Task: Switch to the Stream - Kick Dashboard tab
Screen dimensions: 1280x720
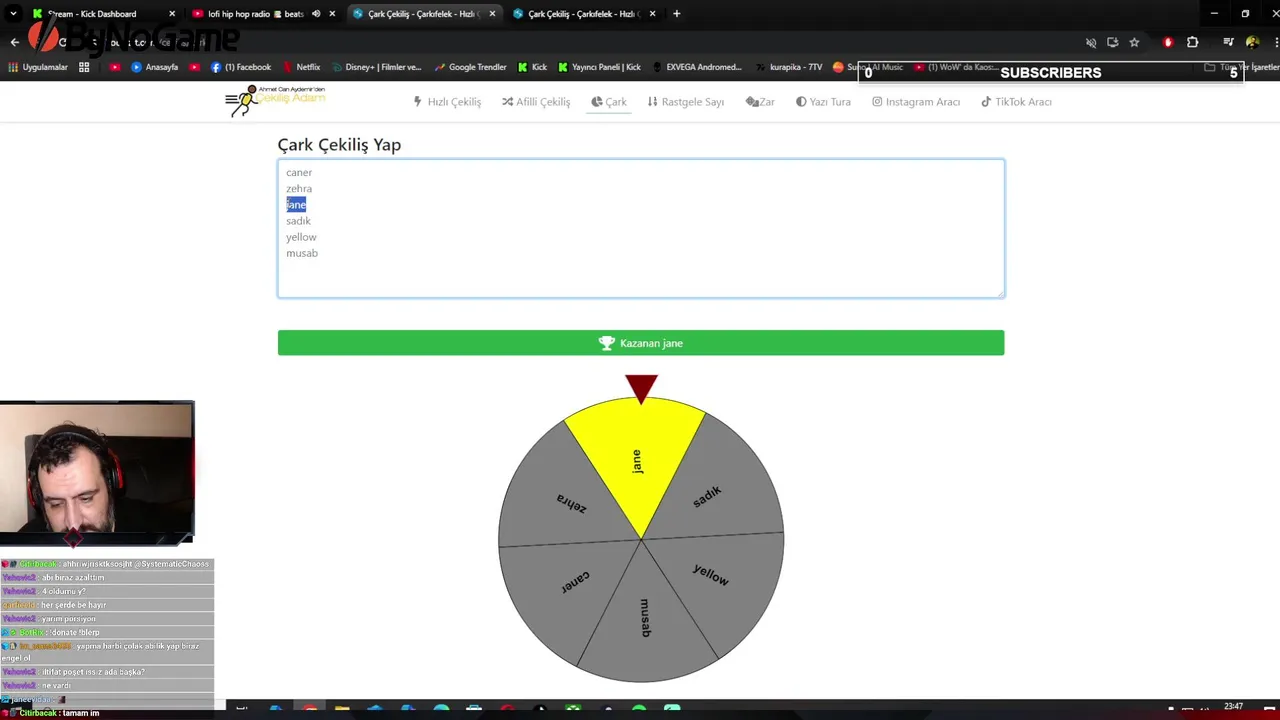Action: pos(91,14)
